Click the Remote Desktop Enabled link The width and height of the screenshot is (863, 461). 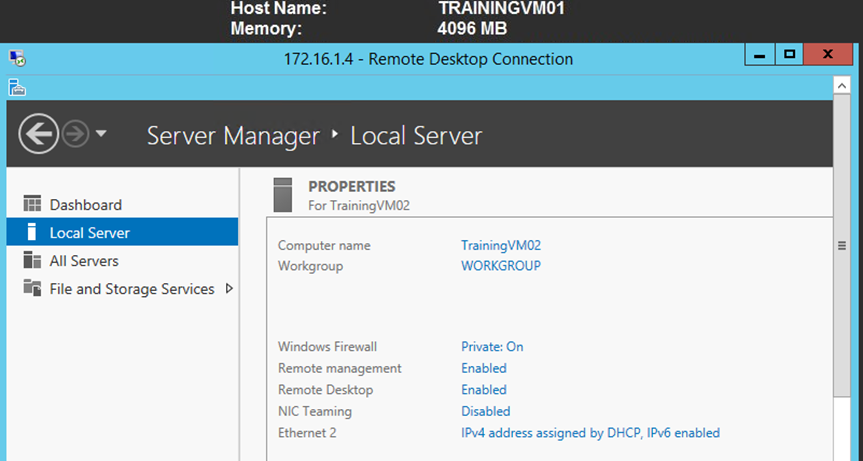click(x=484, y=389)
